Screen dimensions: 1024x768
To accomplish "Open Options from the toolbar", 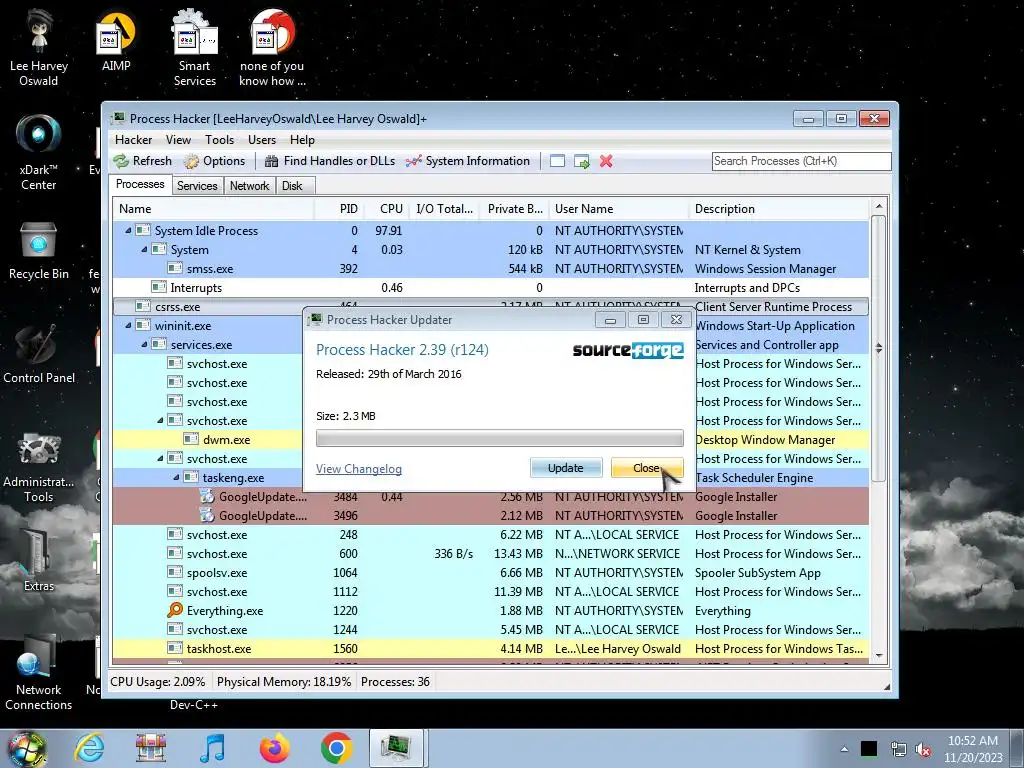I will point(214,161).
